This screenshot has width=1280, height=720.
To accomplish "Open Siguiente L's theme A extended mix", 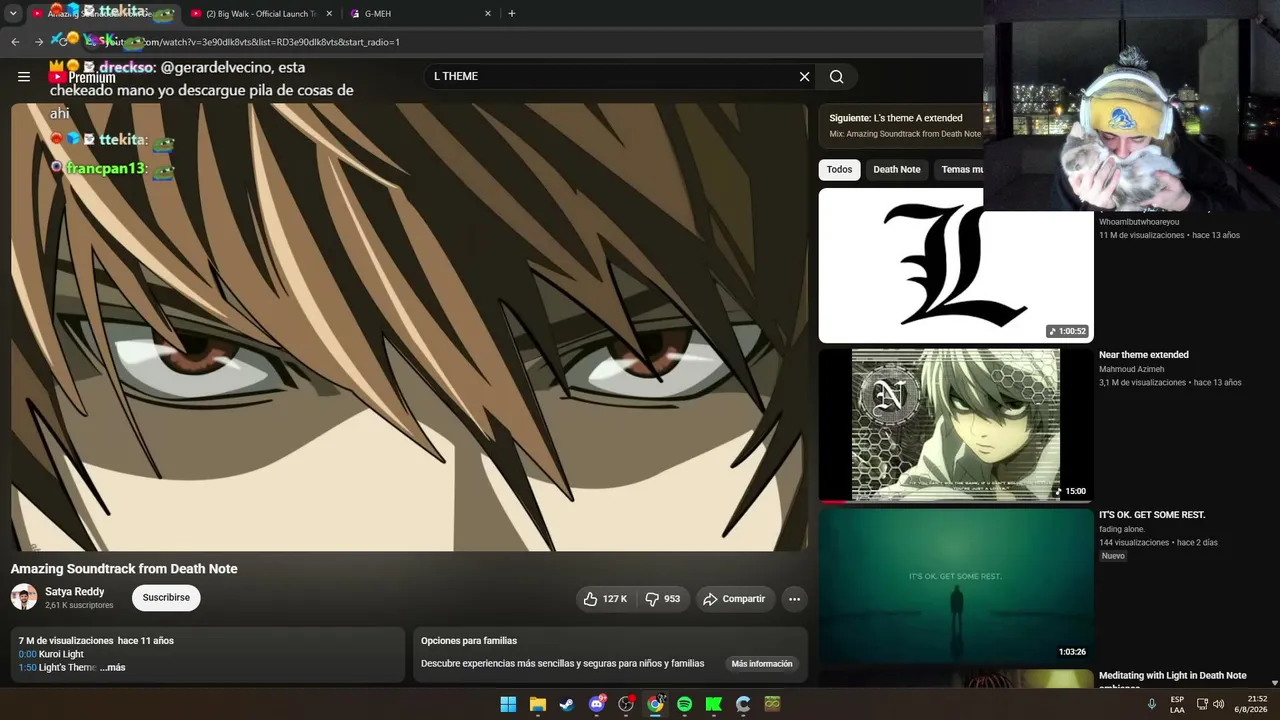I will pos(901,125).
